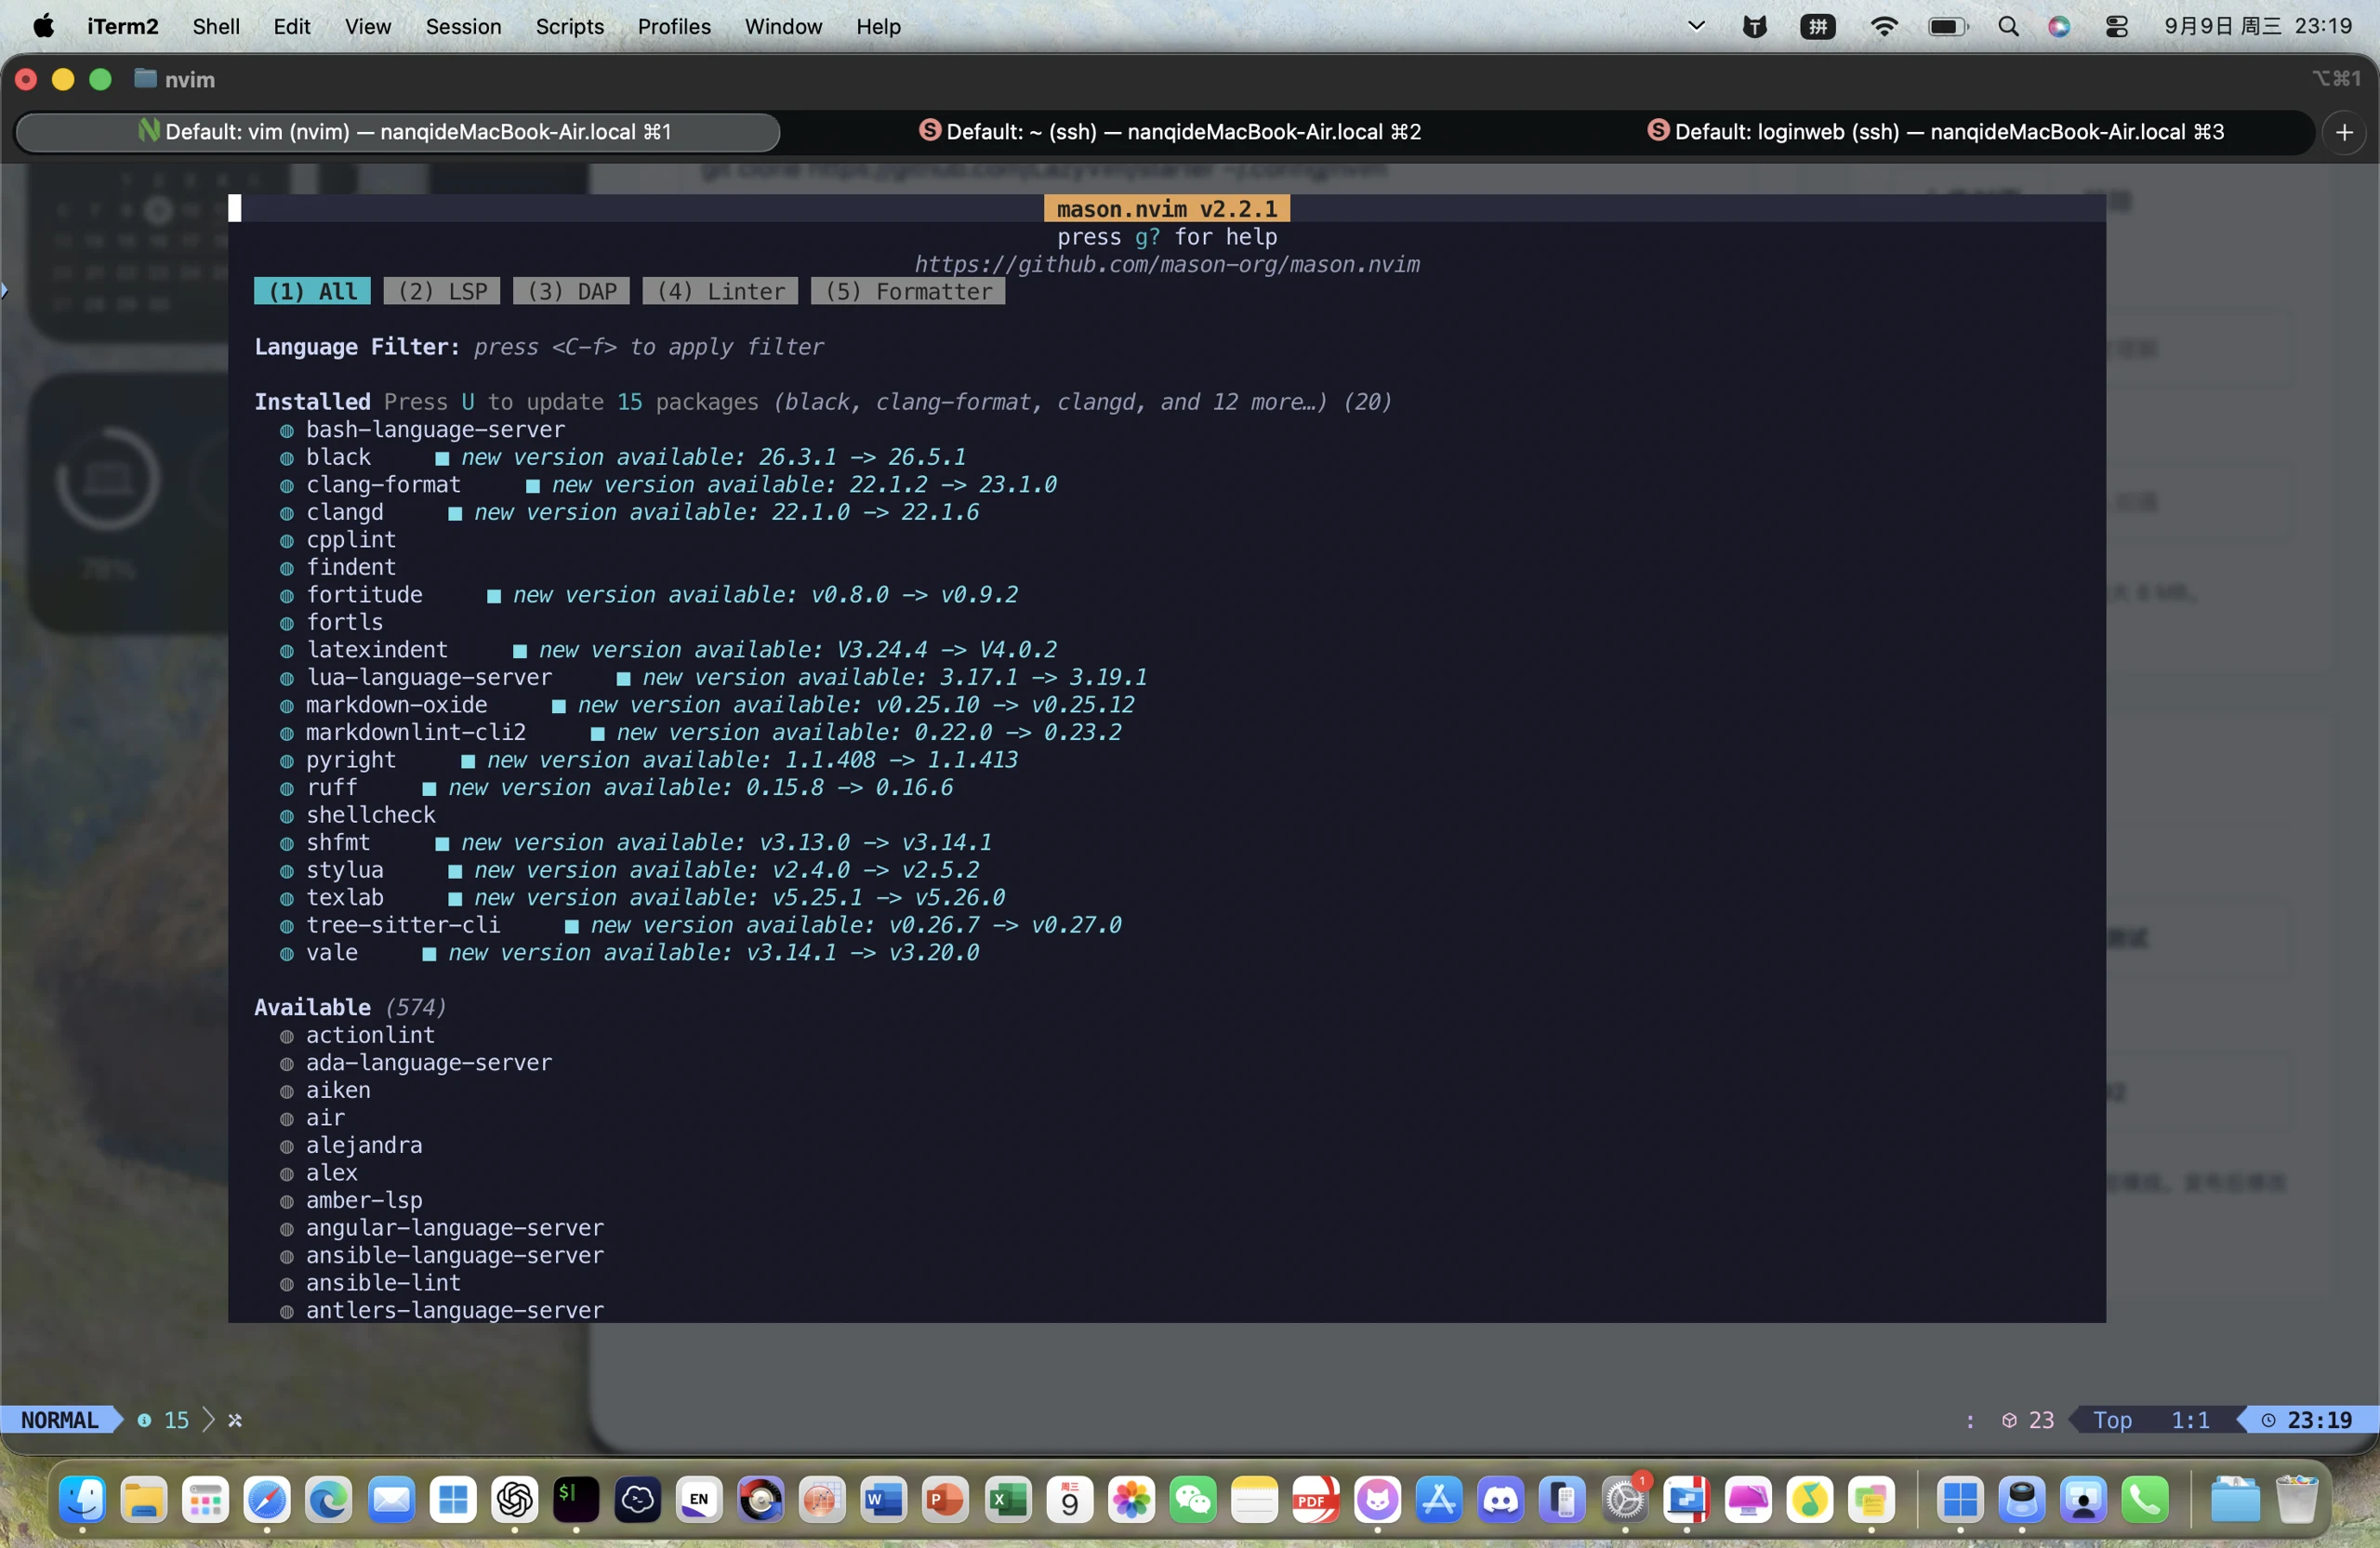Image resolution: width=2380 pixels, height=1548 pixels.
Task: Click the ruff package row
Action: pyautogui.click(x=616, y=787)
